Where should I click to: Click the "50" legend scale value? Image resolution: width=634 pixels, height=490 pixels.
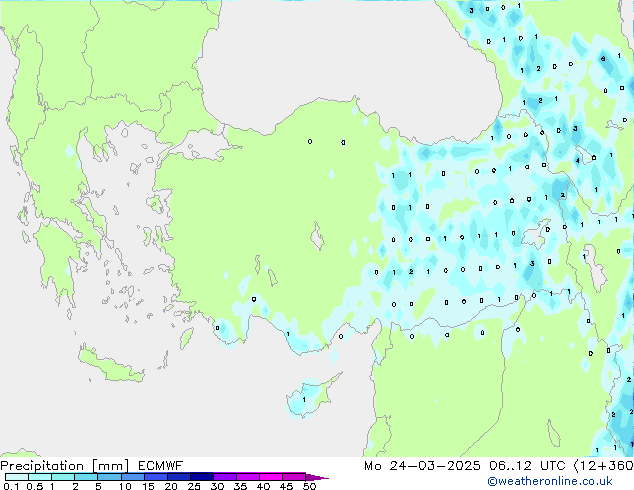[x=309, y=486]
